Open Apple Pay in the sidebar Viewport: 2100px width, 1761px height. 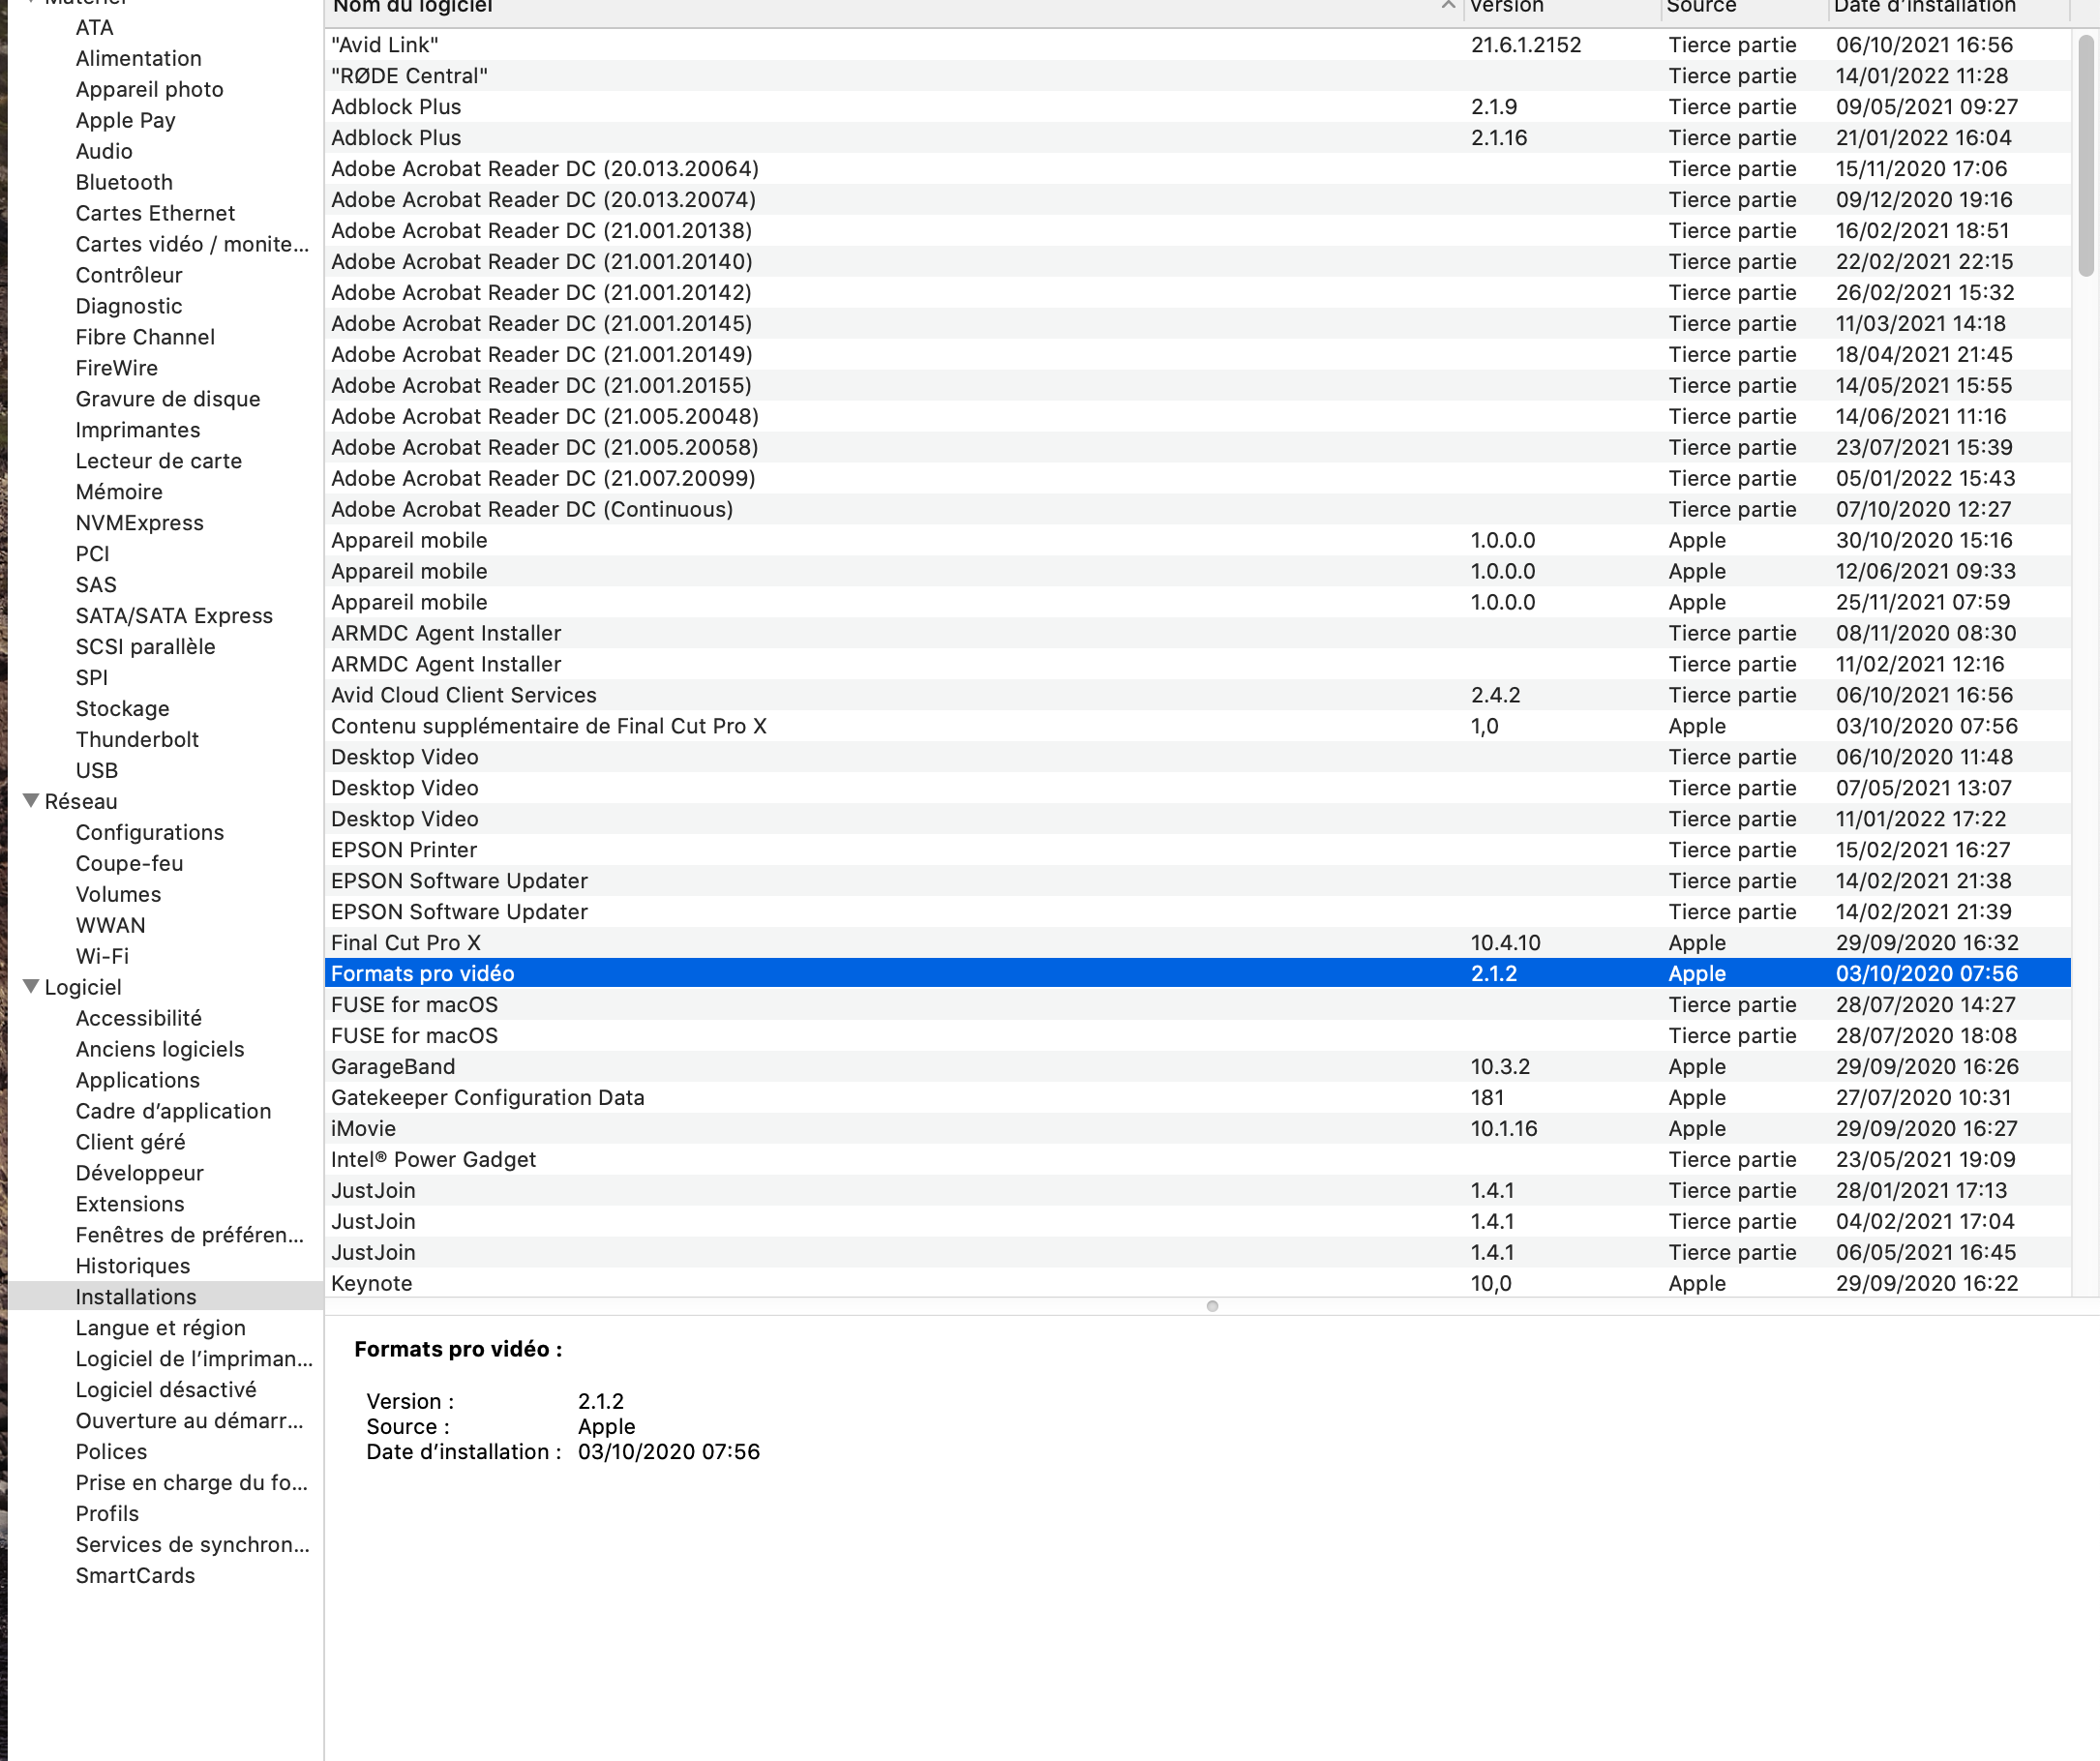(125, 120)
